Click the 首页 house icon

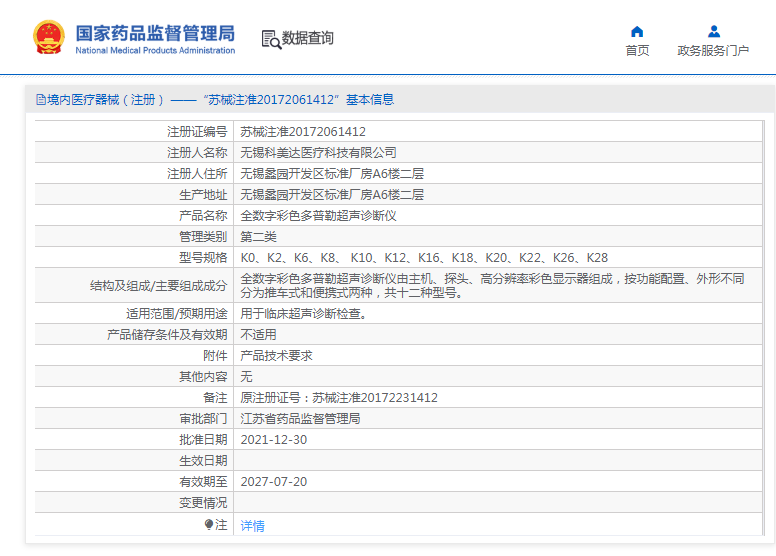coord(637,31)
